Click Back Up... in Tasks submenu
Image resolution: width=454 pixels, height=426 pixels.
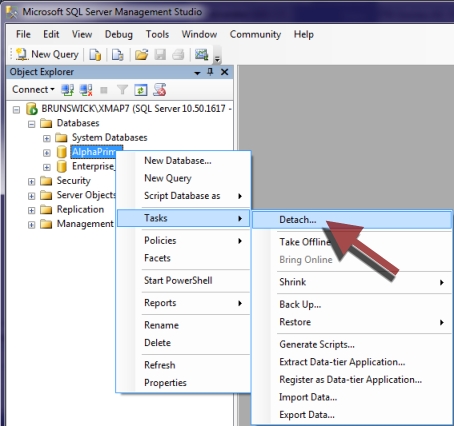[352, 304]
